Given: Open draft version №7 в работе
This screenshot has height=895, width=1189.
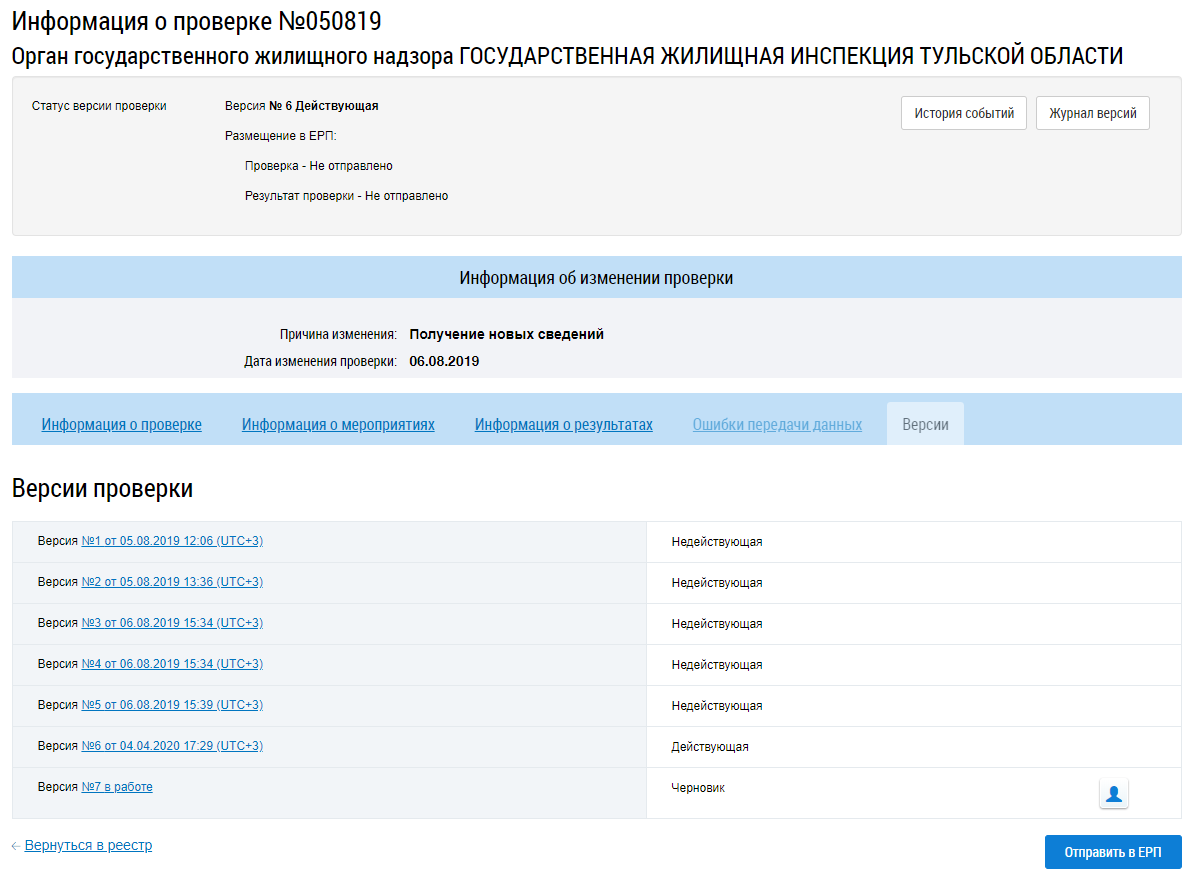Looking at the screenshot, I should pos(117,787).
